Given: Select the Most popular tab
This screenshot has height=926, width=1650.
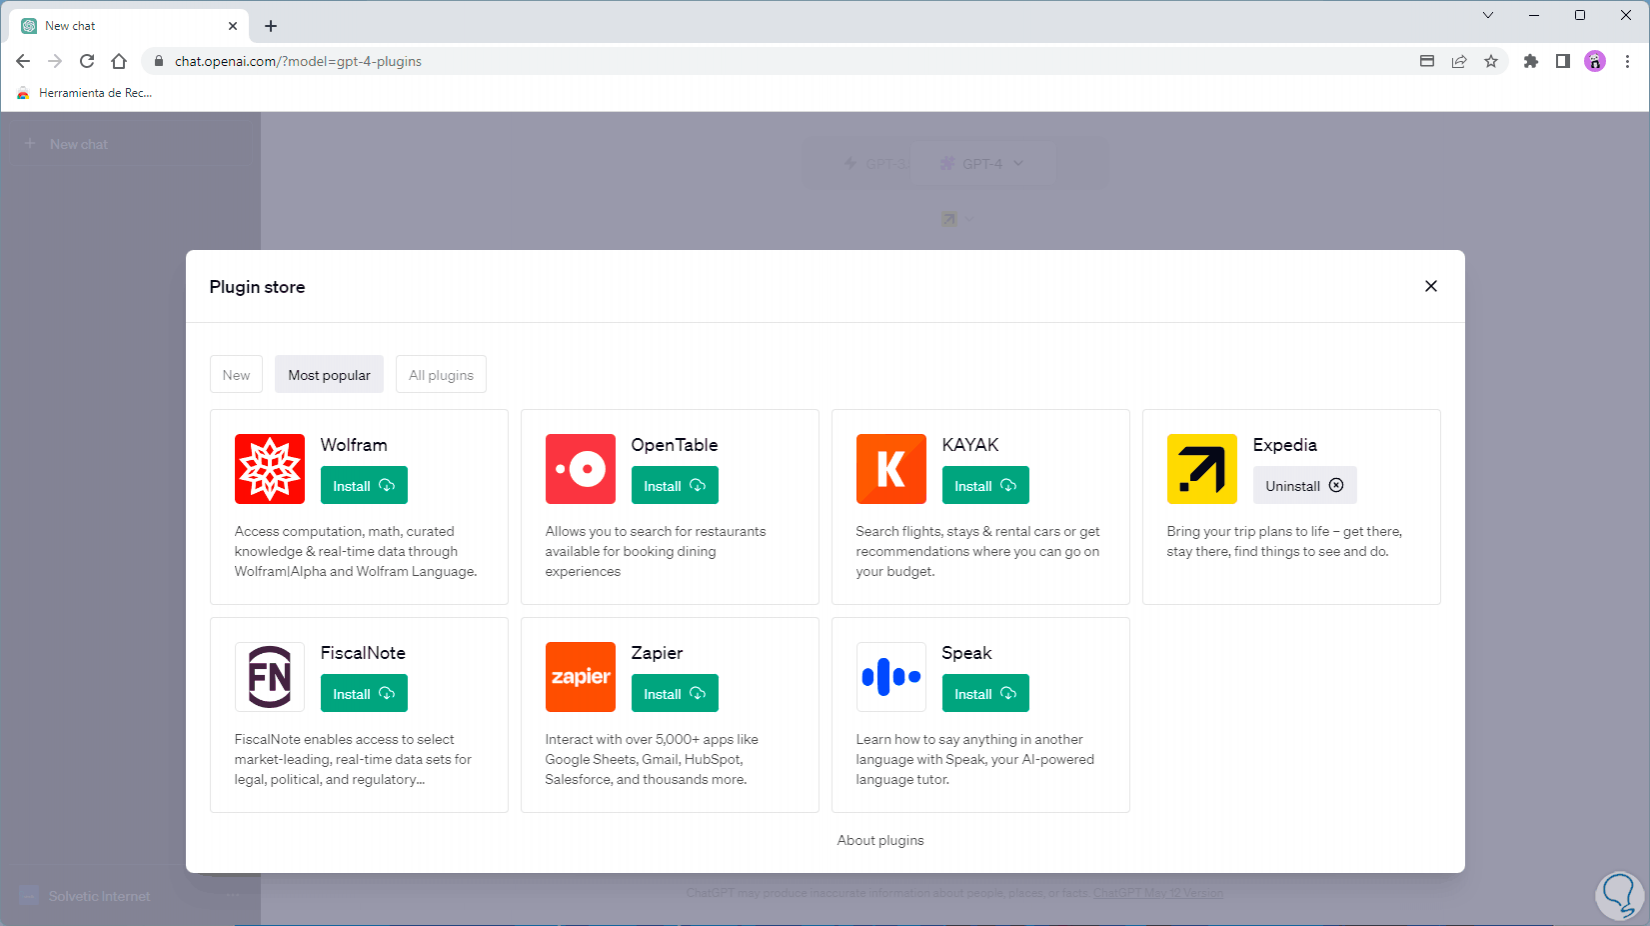Looking at the screenshot, I should [x=329, y=375].
